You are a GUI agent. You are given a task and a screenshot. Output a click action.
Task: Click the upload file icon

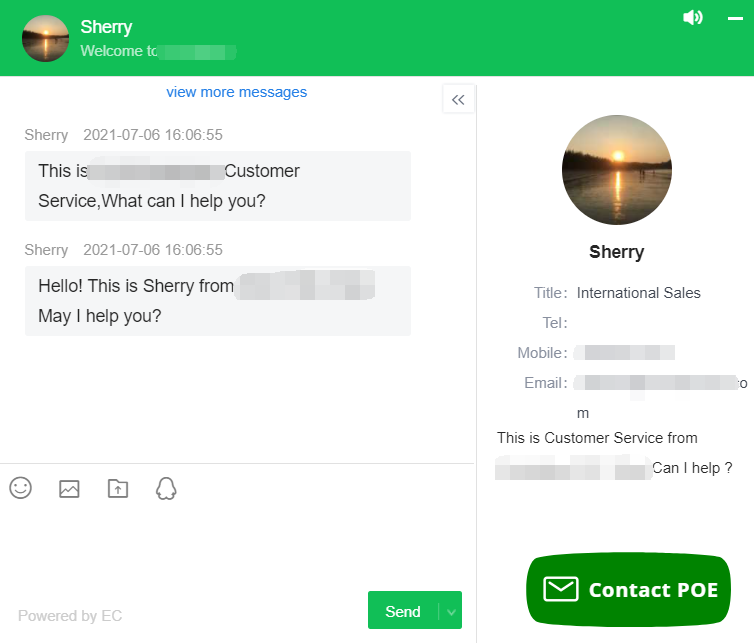118,489
